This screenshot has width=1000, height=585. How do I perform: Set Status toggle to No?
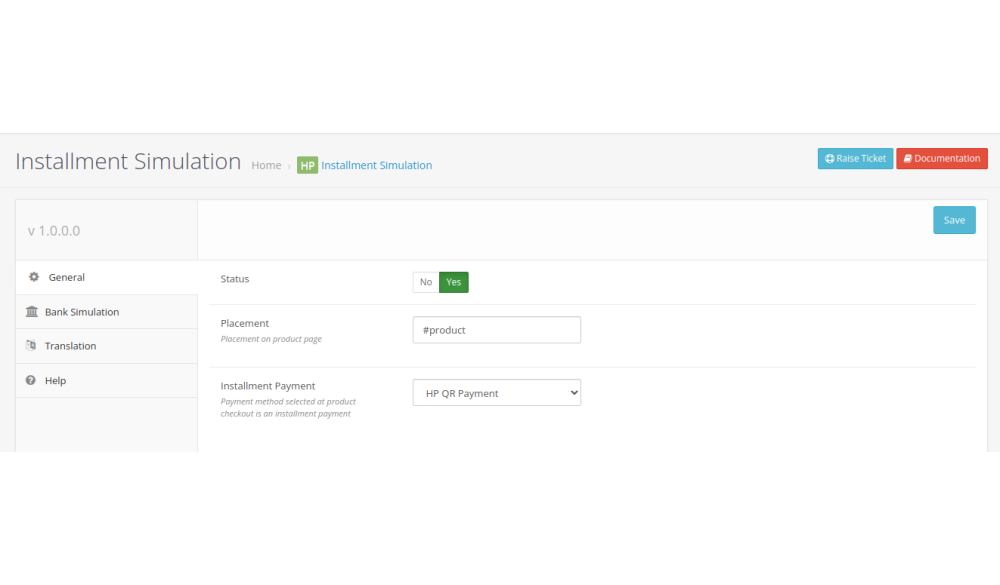(x=426, y=282)
